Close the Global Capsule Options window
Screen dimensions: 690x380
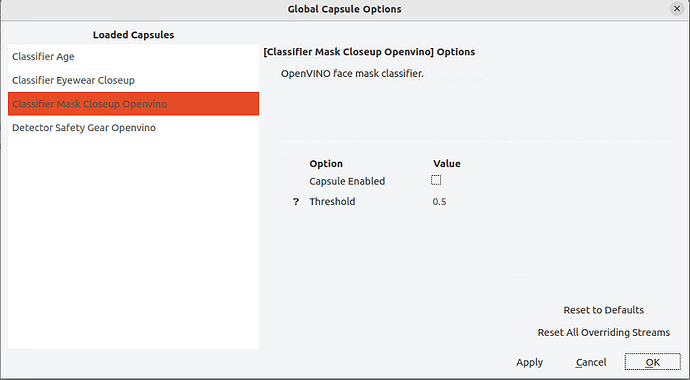pyautogui.click(x=677, y=8)
